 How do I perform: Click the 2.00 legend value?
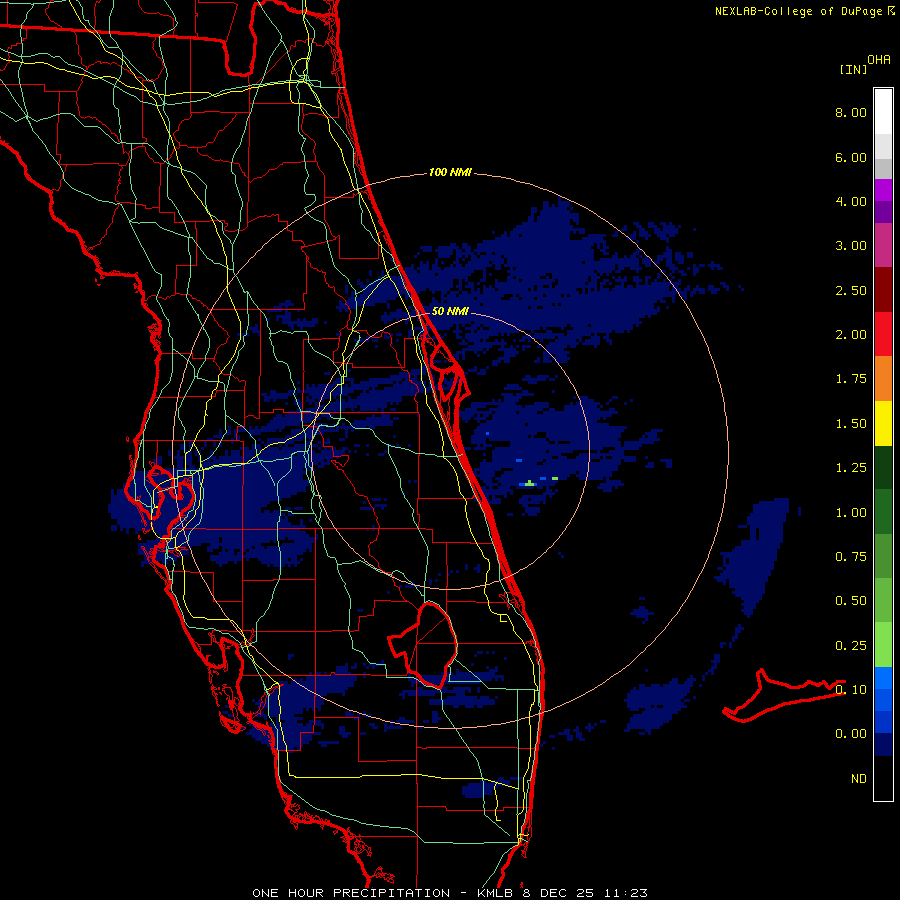[x=851, y=335]
